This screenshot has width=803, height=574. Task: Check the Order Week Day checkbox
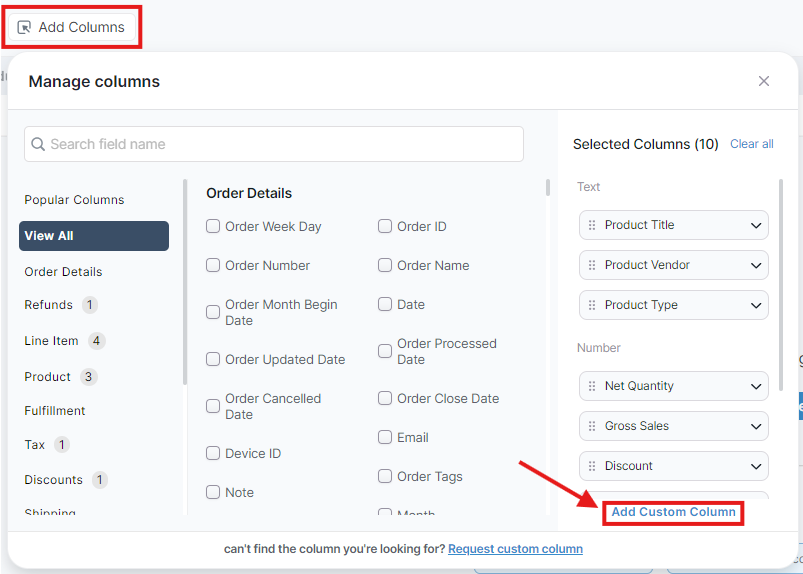[213, 227]
